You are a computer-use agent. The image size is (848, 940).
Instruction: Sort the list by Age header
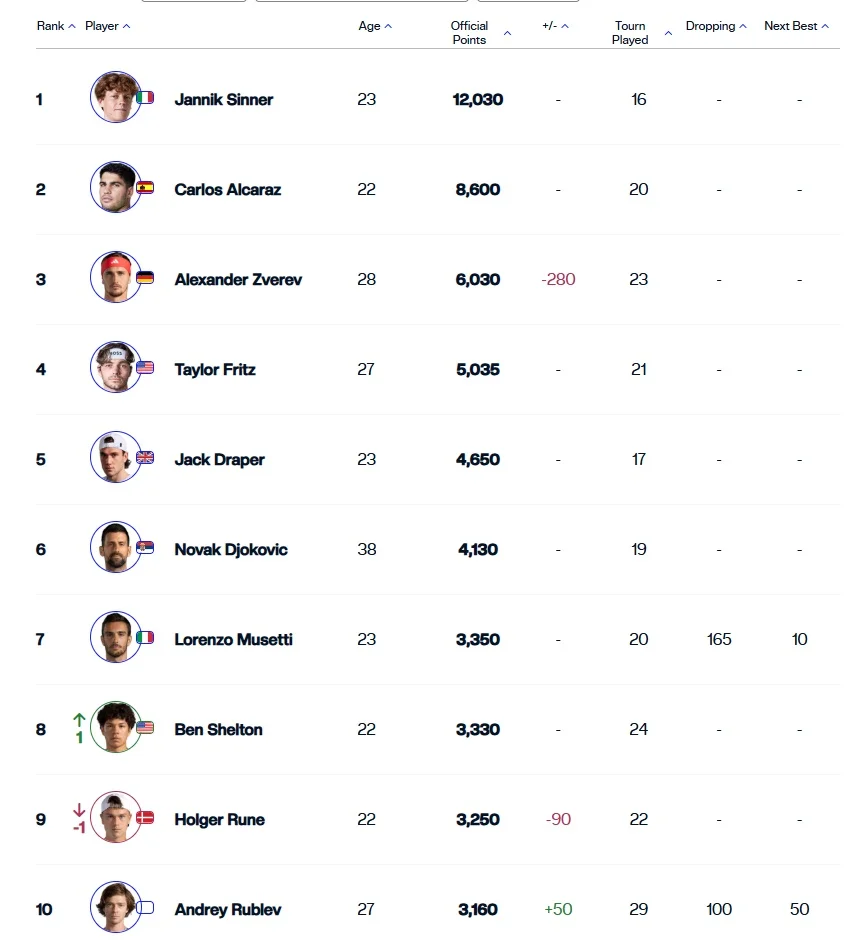click(x=375, y=26)
